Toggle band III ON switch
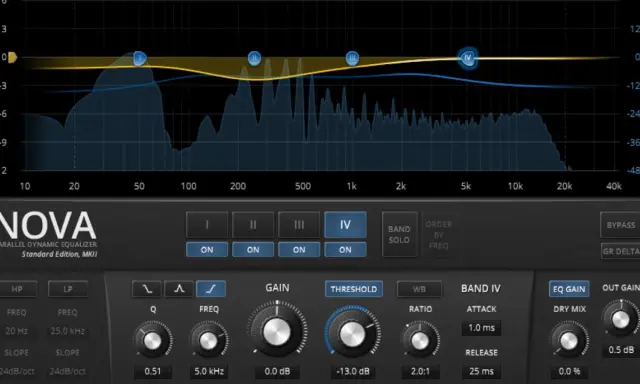640x384 pixels. [x=299, y=250]
